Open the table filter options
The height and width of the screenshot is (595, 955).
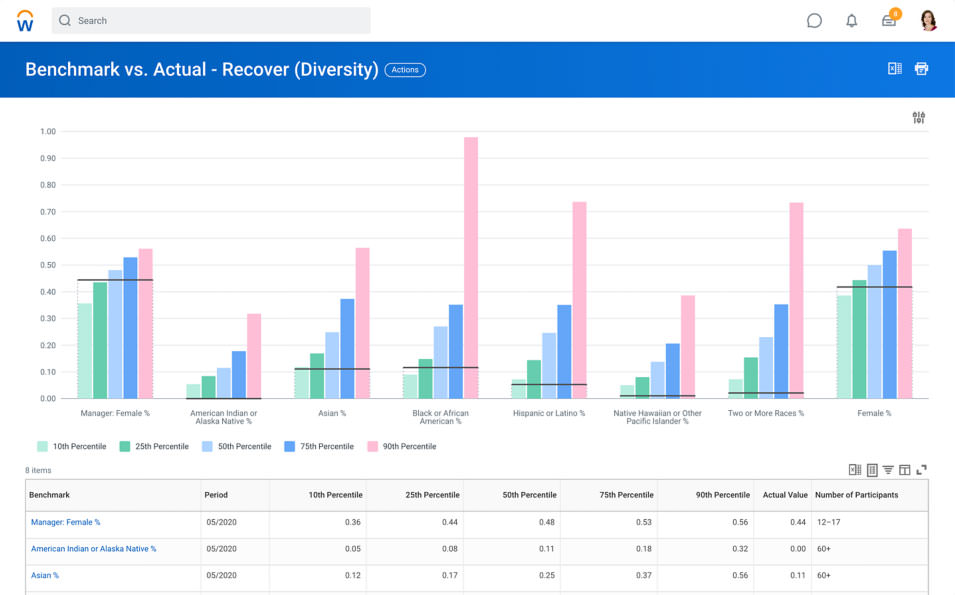pyautogui.click(x=889, y=470)
